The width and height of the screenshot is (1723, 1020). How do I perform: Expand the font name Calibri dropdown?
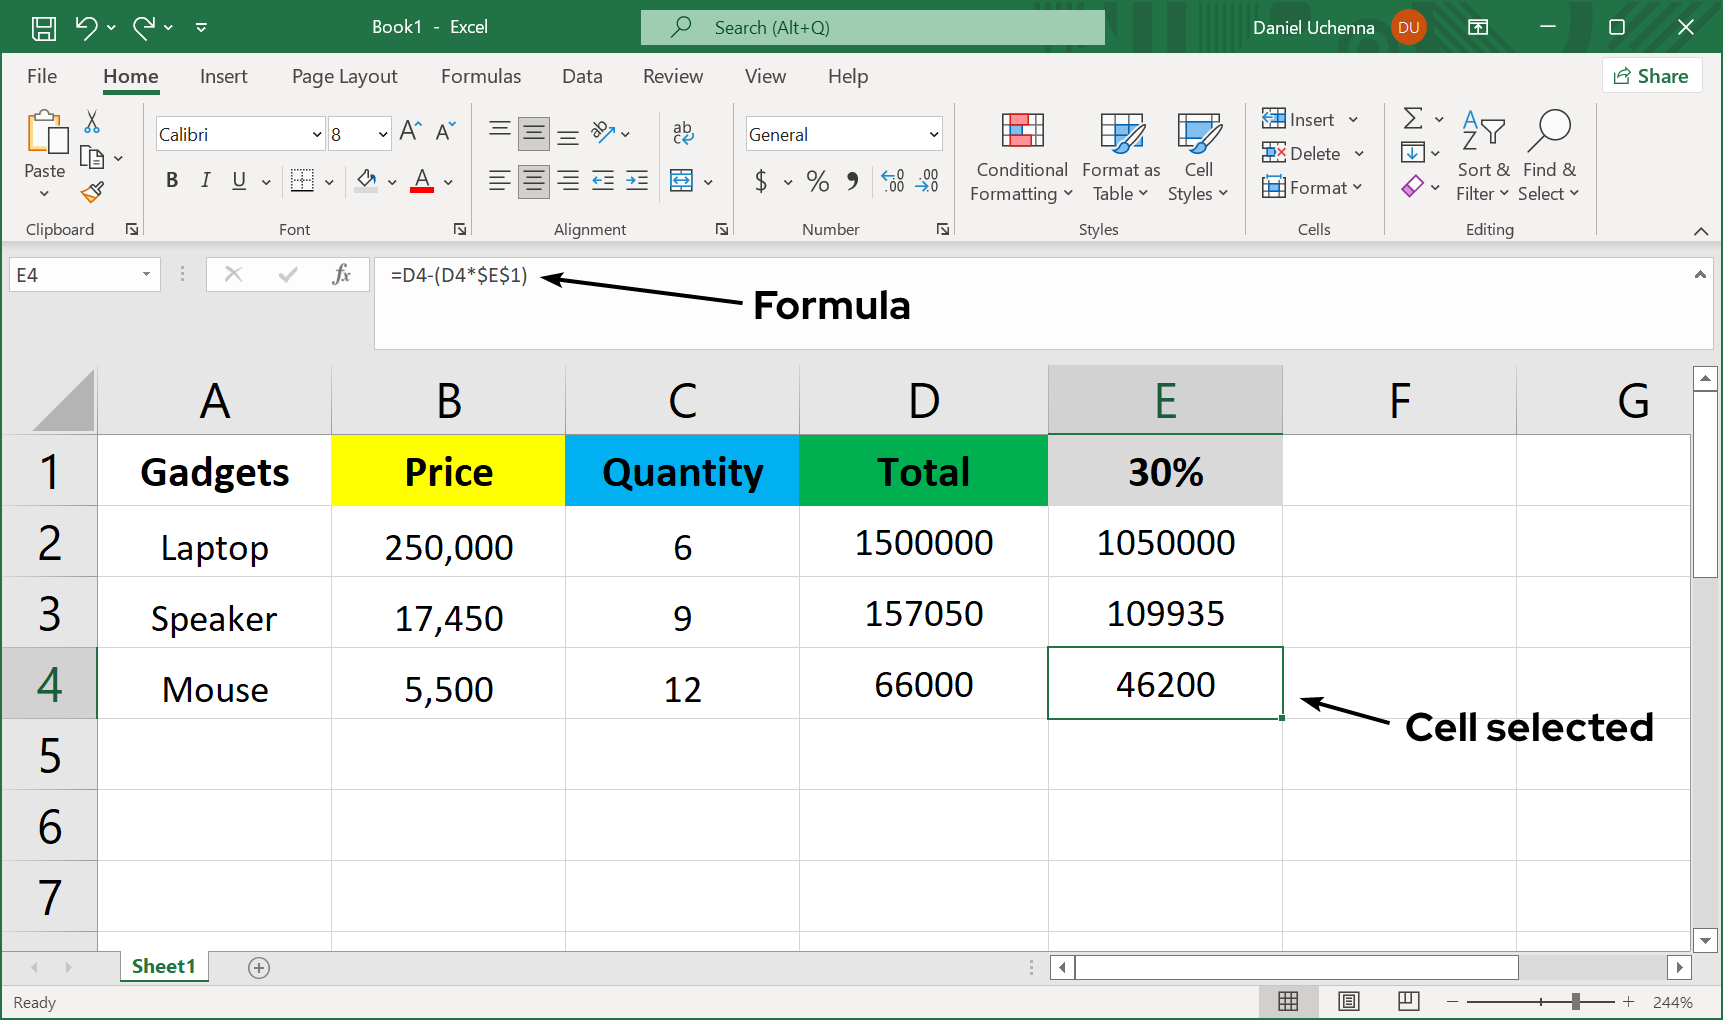click(x=317, y=134)
